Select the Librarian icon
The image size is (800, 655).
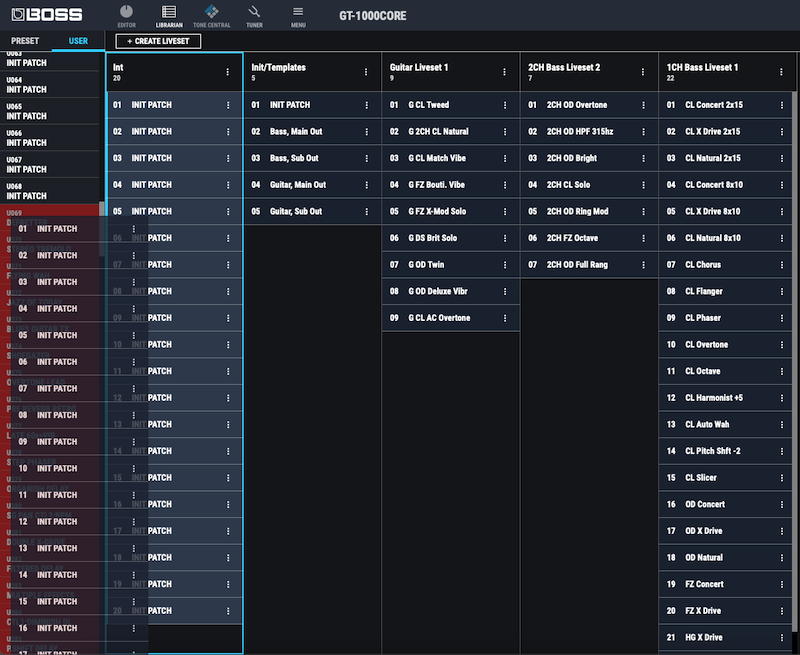coord(169,16)
